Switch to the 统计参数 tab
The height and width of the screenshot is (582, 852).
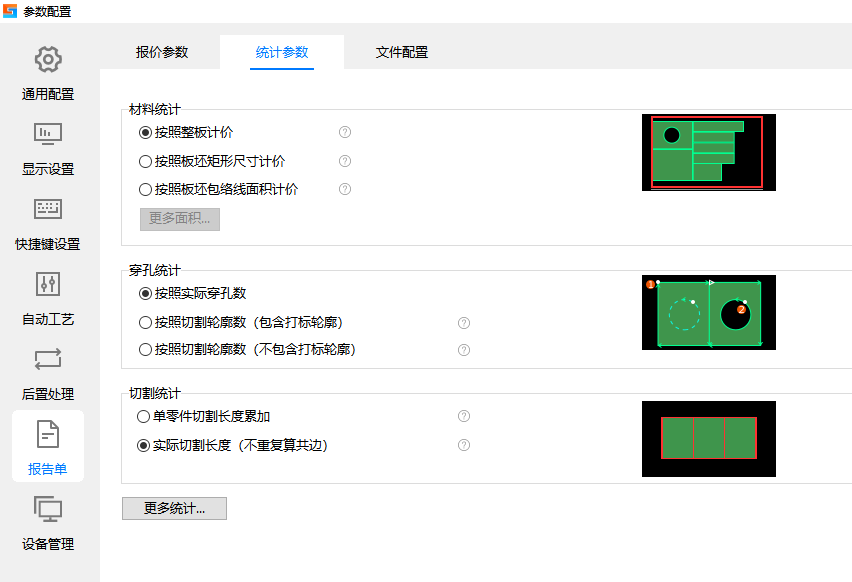tap(282, 52)
